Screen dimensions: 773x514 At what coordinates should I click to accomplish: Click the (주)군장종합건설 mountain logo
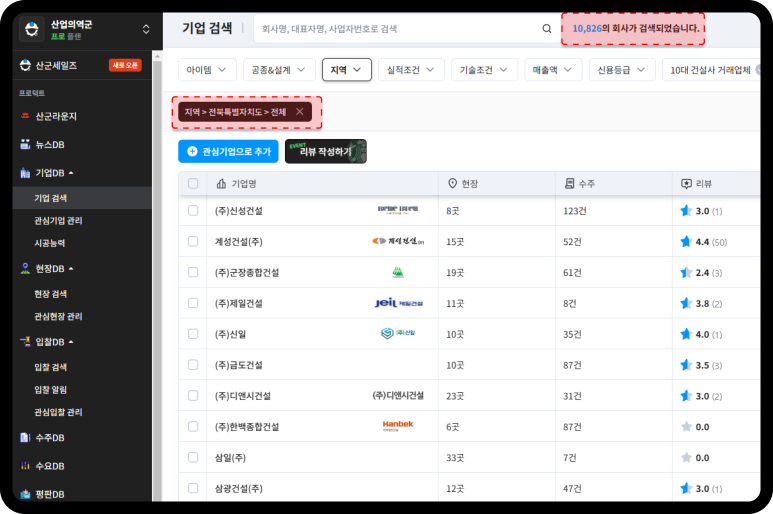click(x=398, y=272)
